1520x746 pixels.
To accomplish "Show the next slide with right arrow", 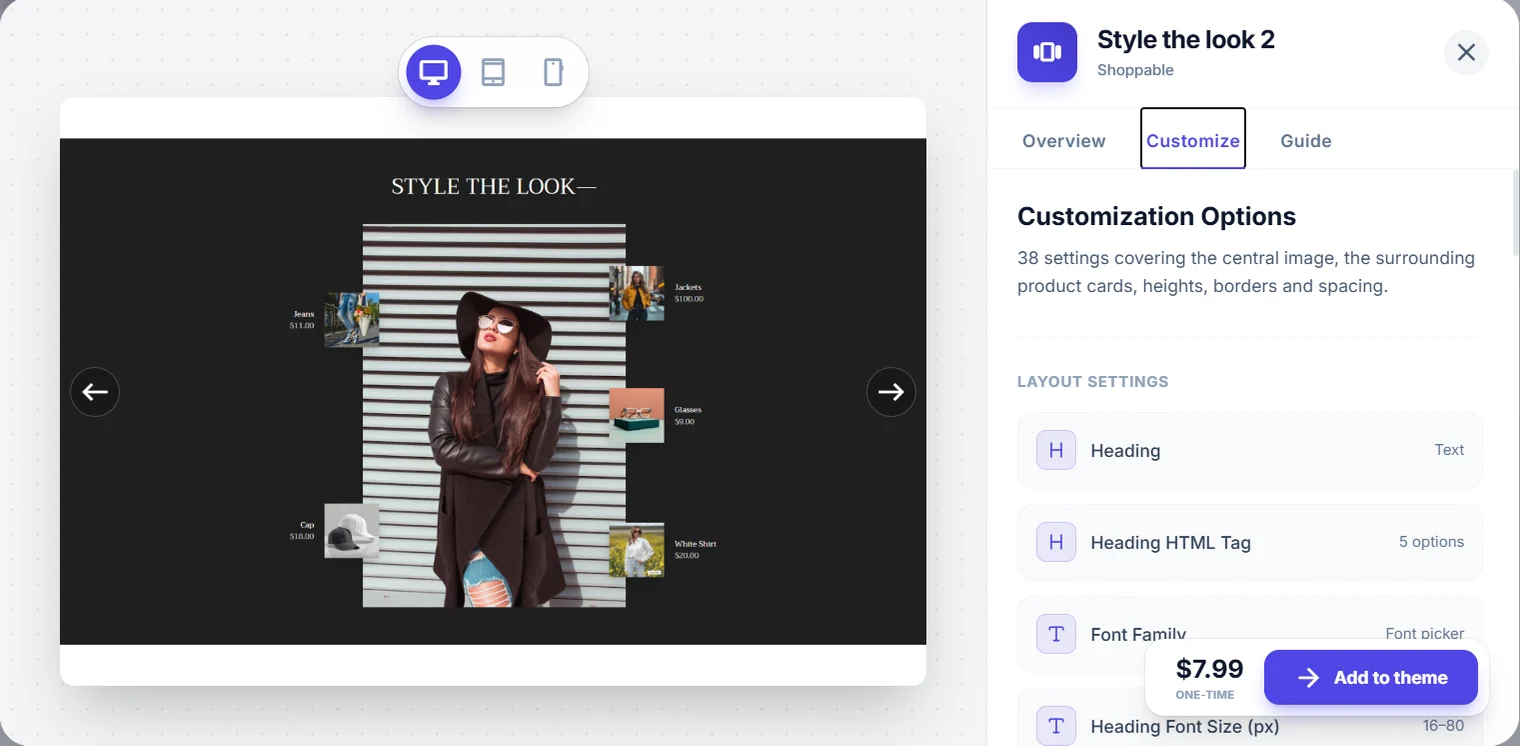I will pos(891,392).
